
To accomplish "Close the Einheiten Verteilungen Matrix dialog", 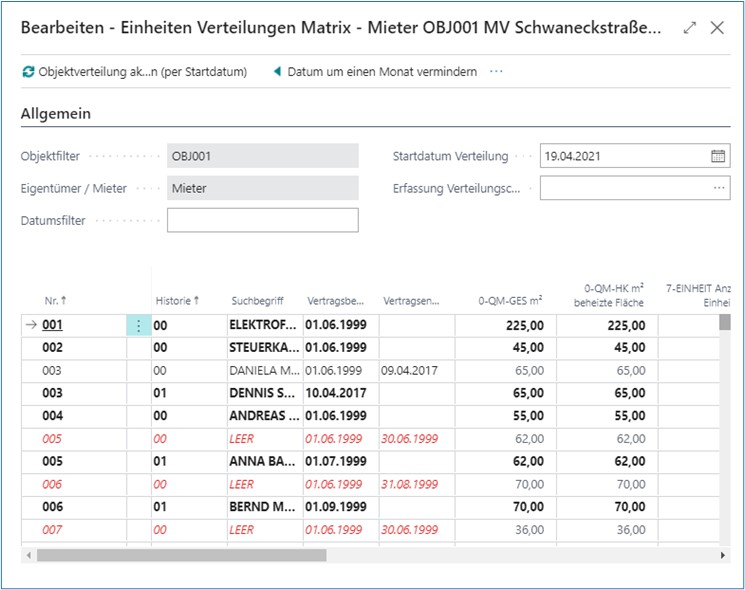I will (717, 28).
